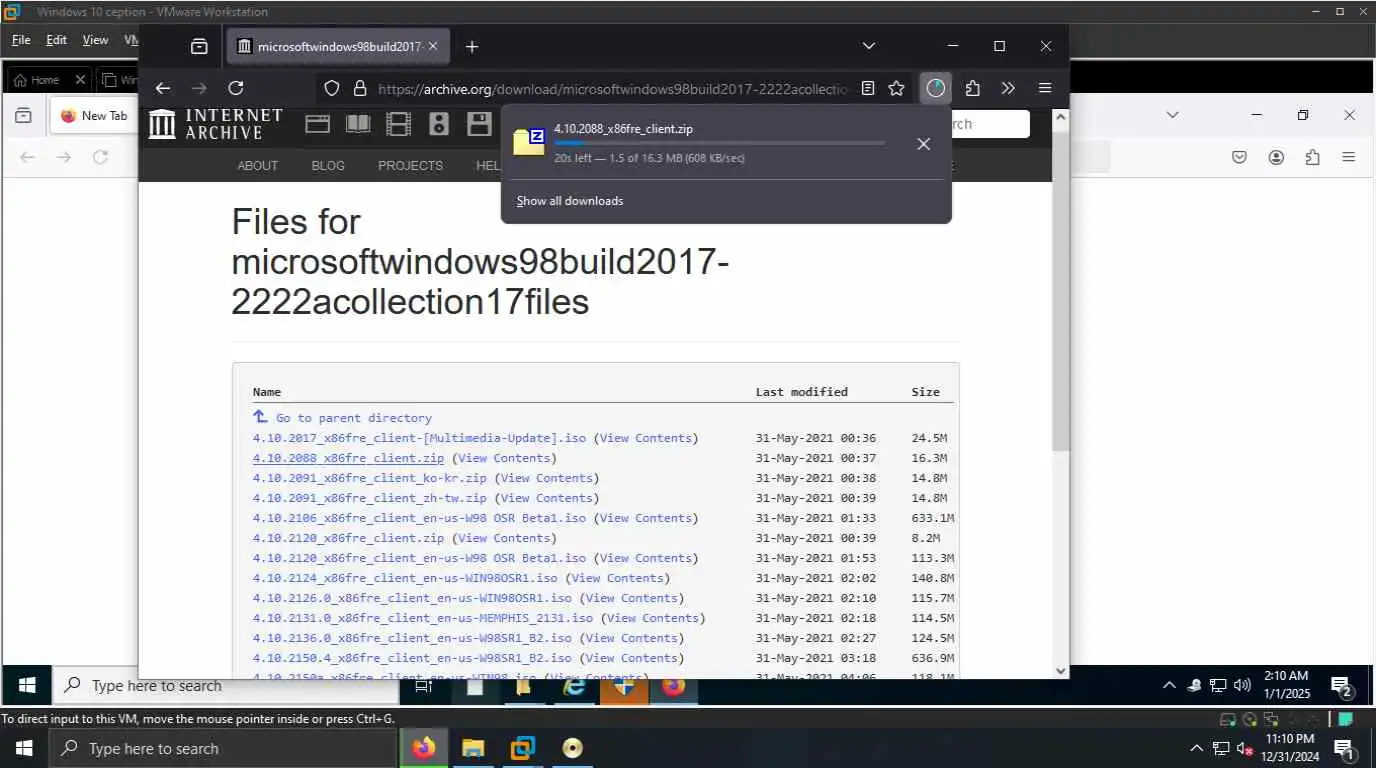Screen dimensions: 1376x768
Task: List all tabs in background Firefox window
Action: 1173,115
